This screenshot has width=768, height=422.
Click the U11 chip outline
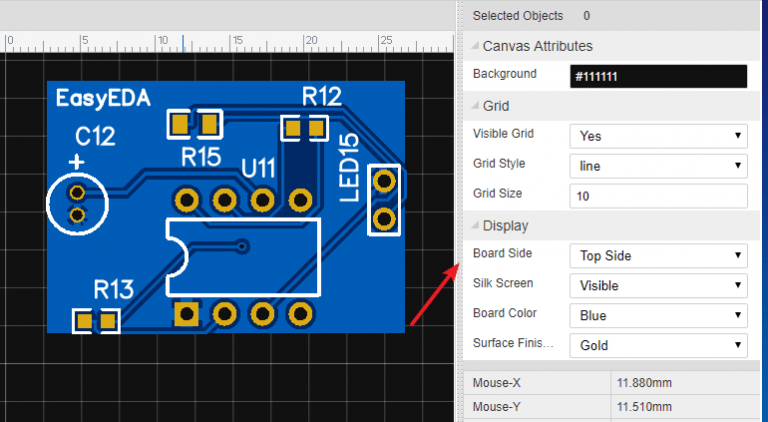coord(245,258)
